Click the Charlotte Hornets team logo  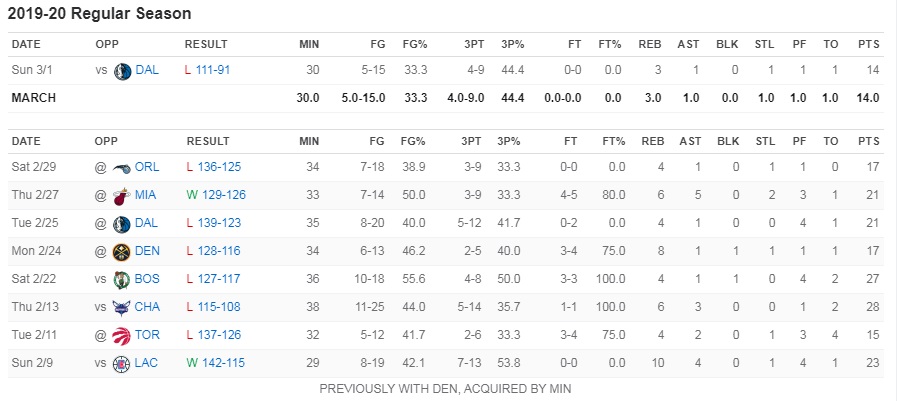tap(121, 308)
